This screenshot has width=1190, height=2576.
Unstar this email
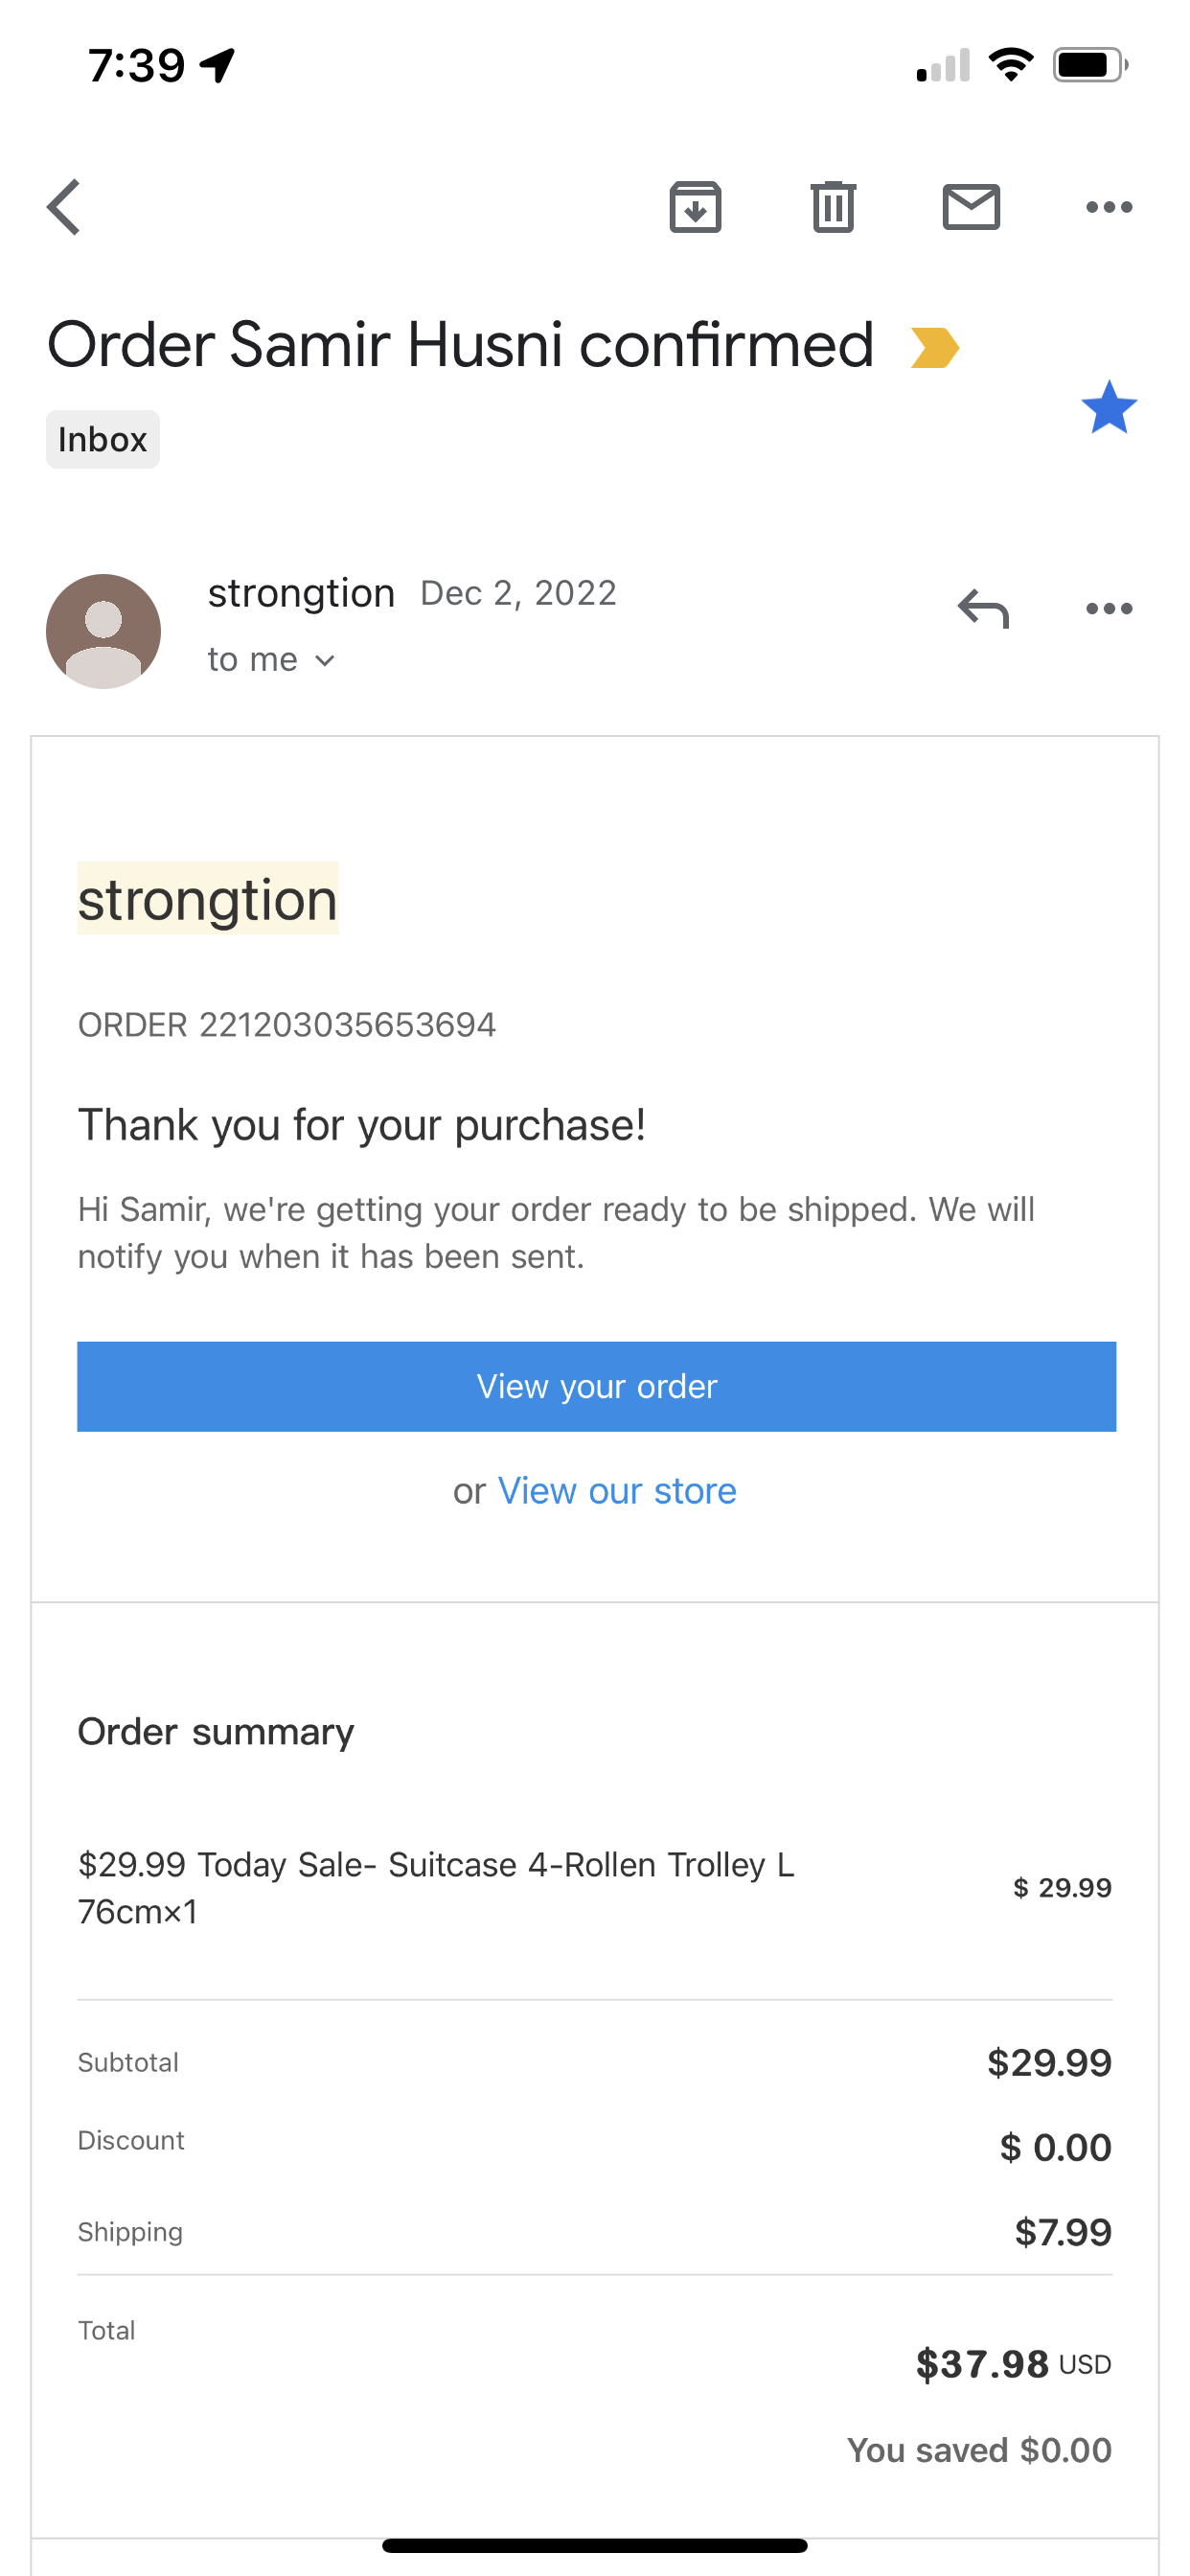[1109, 408]
